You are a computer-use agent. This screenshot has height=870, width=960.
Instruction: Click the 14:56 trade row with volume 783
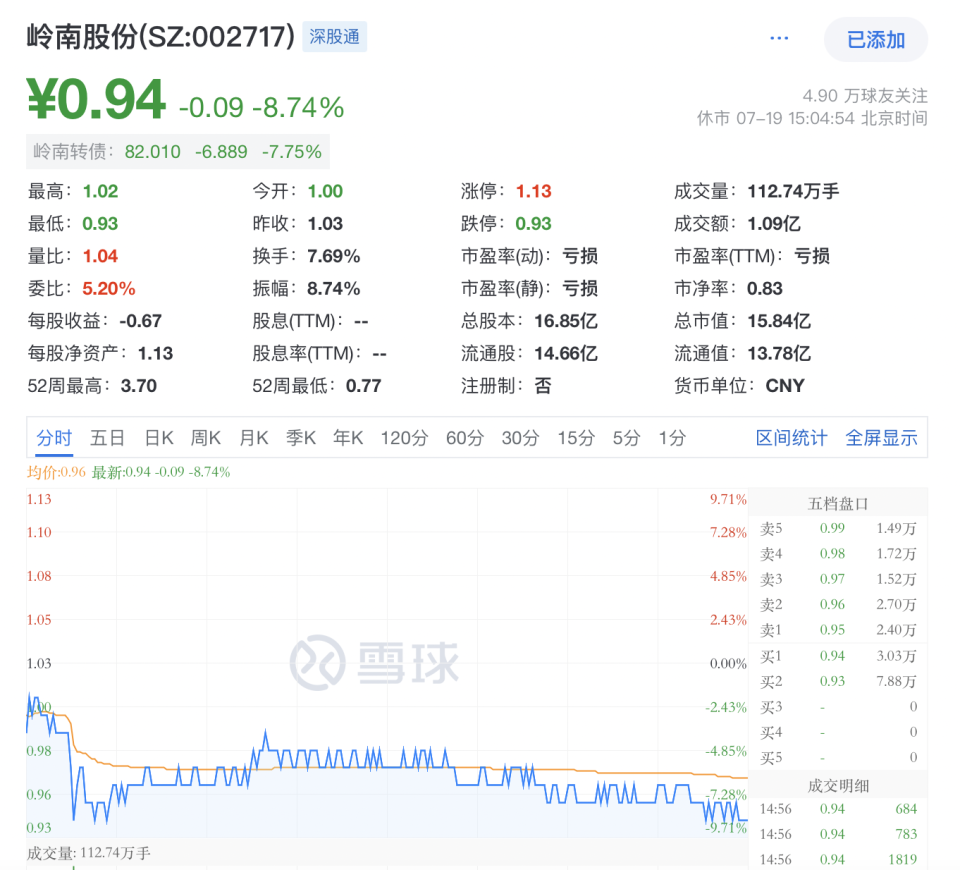tap(838, 834)
